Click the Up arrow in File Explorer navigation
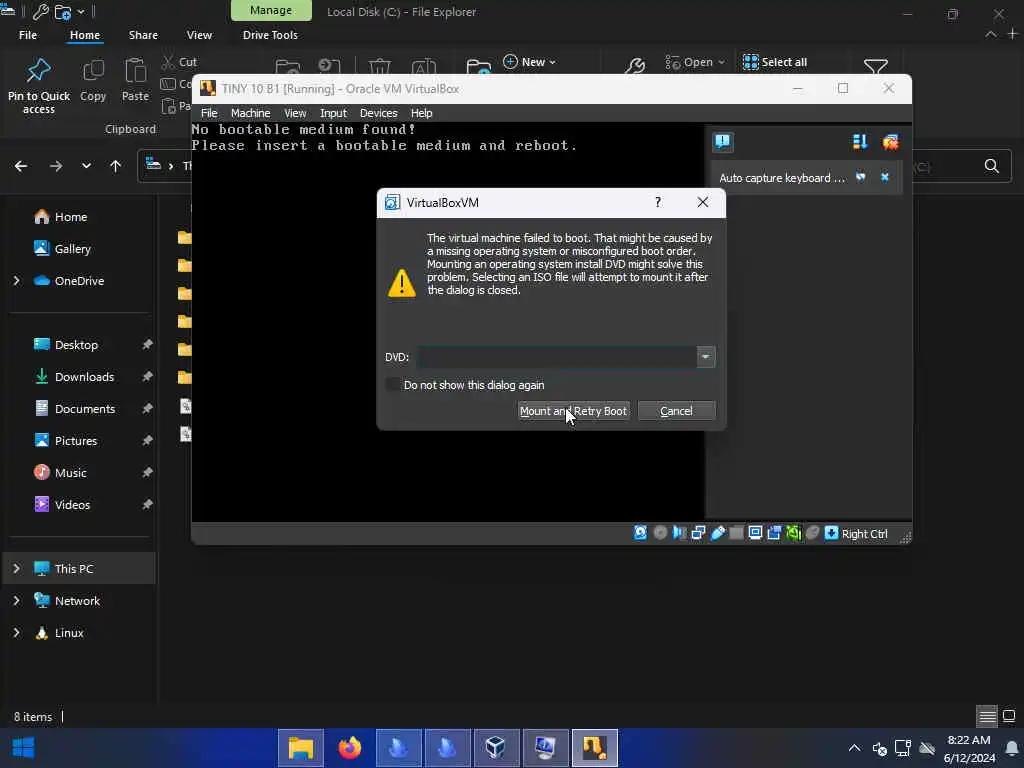 coord(116,166)
